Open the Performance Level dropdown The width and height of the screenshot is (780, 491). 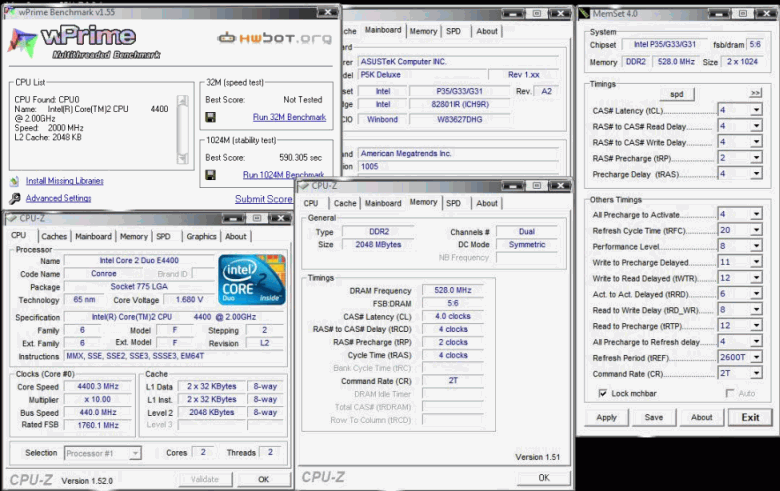click(756, 246)
